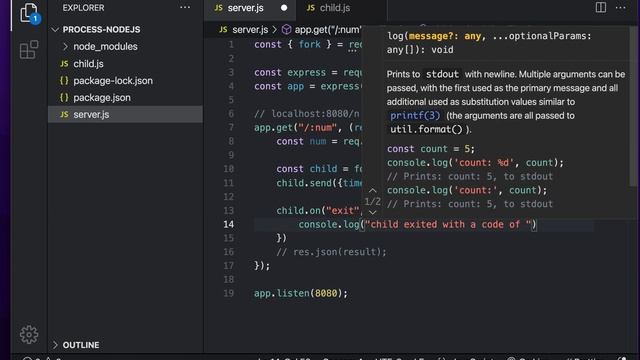Click line number 19 in the gutter
Screen dimensions: 640x360
click(x=229, y=293)
